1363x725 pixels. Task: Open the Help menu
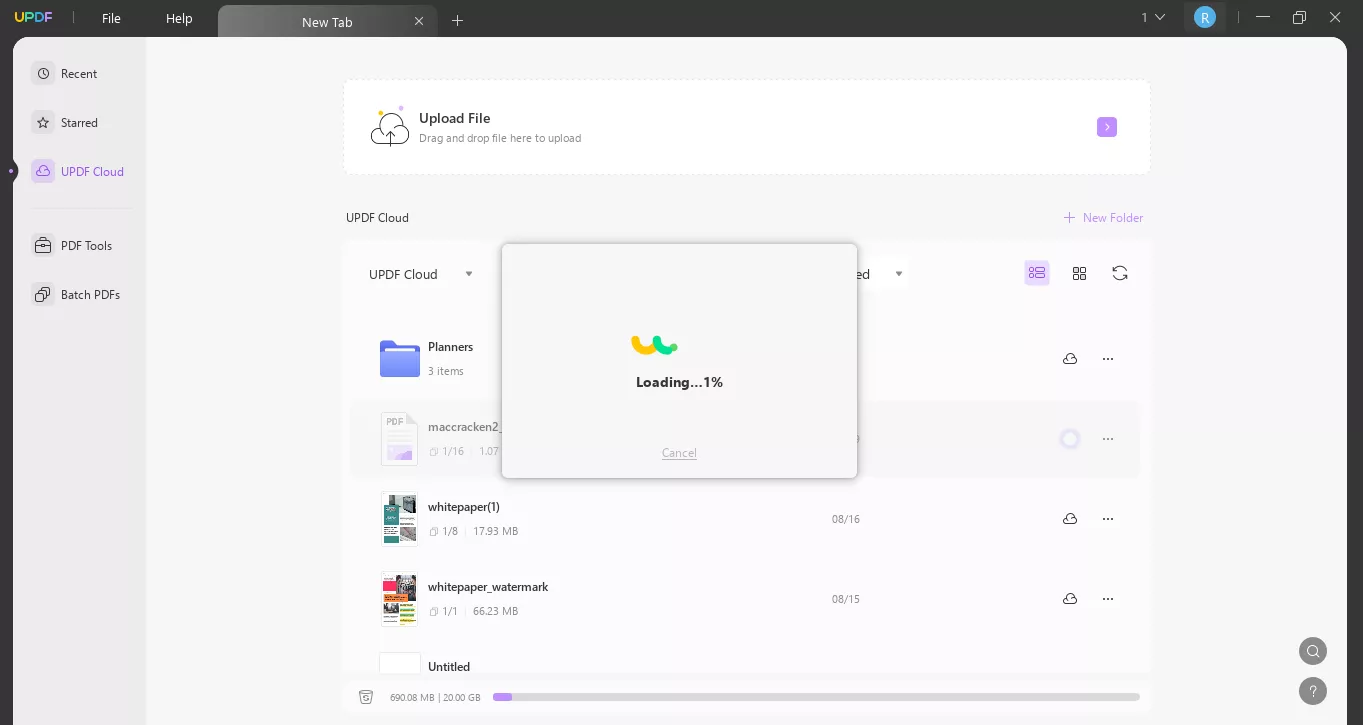tap(179, 18)
